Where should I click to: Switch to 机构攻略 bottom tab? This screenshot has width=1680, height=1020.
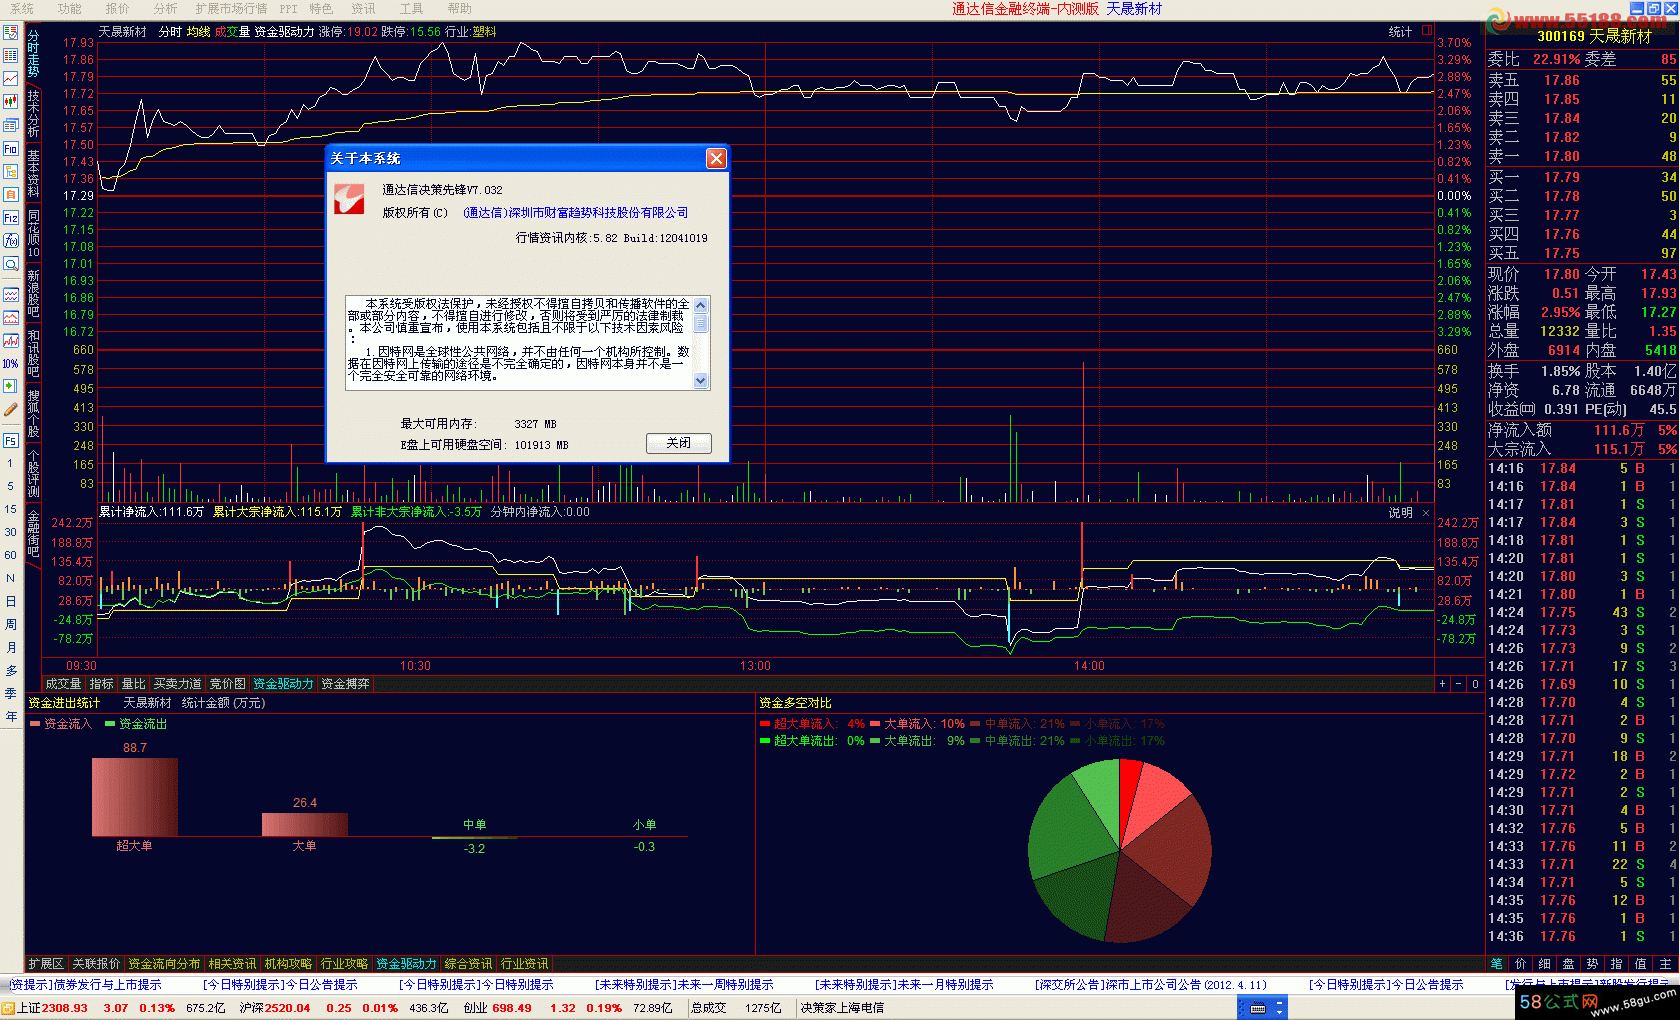[288, 964]
